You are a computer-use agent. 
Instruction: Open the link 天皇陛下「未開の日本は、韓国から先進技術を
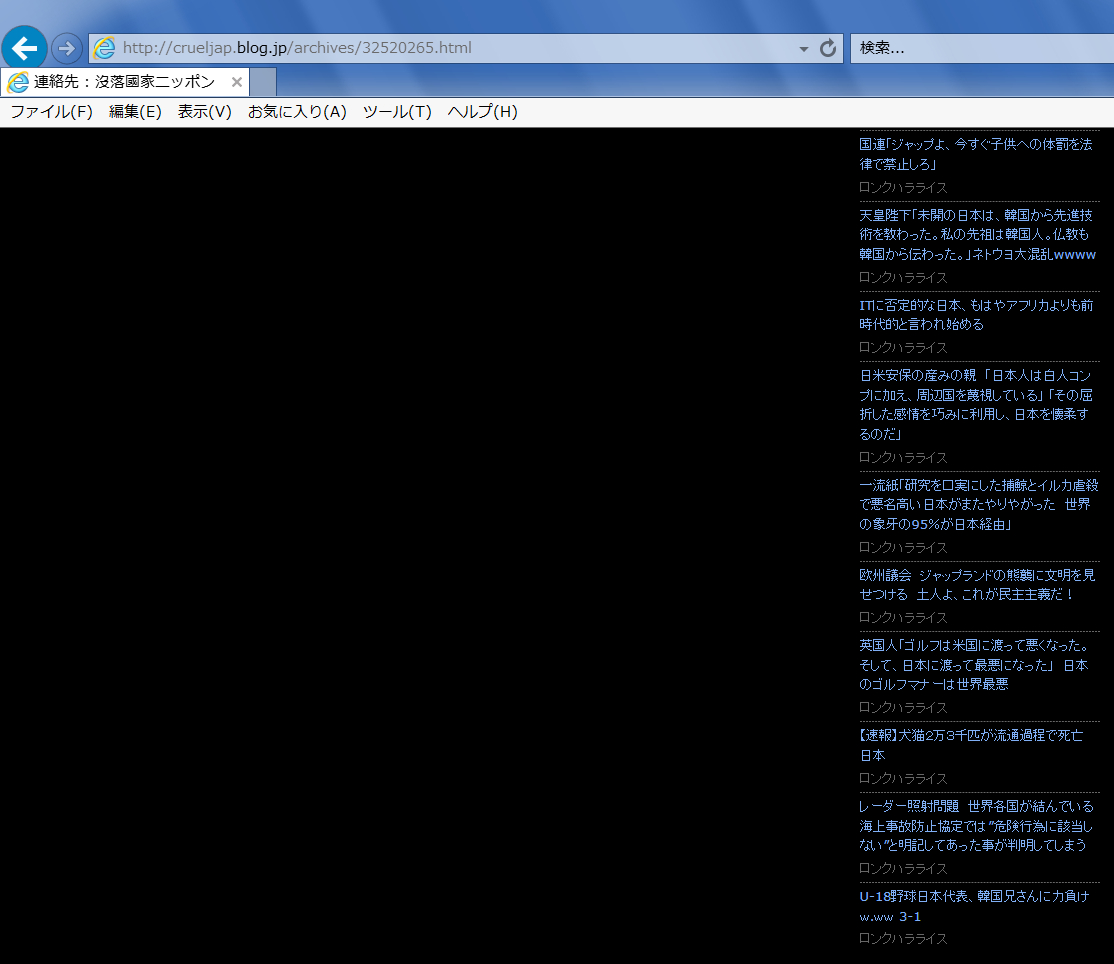click(978, 234)
